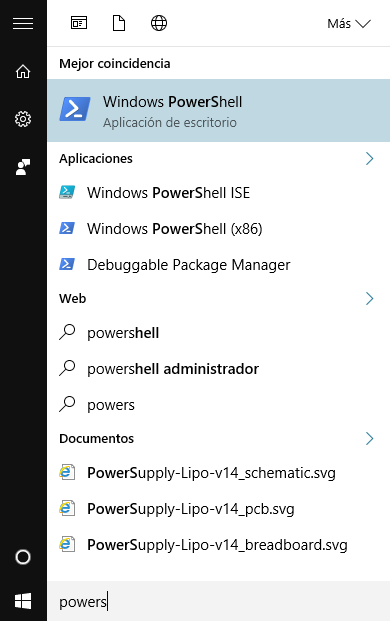Click the breadboard.svg file icon
The height and width of the screenshot is (621, 390).
click(x=67, y=545)
